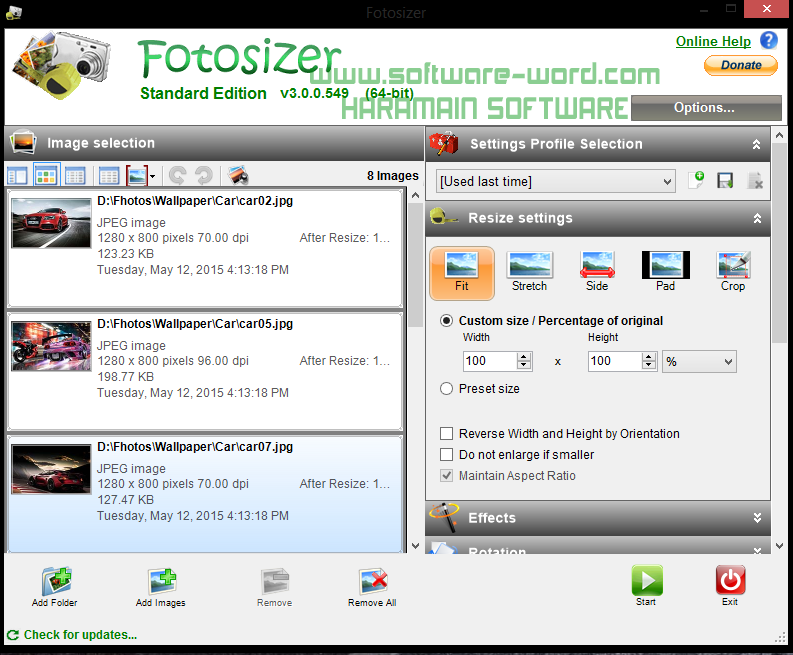Open the image preview viewer icon

click(x=238, y=176)
